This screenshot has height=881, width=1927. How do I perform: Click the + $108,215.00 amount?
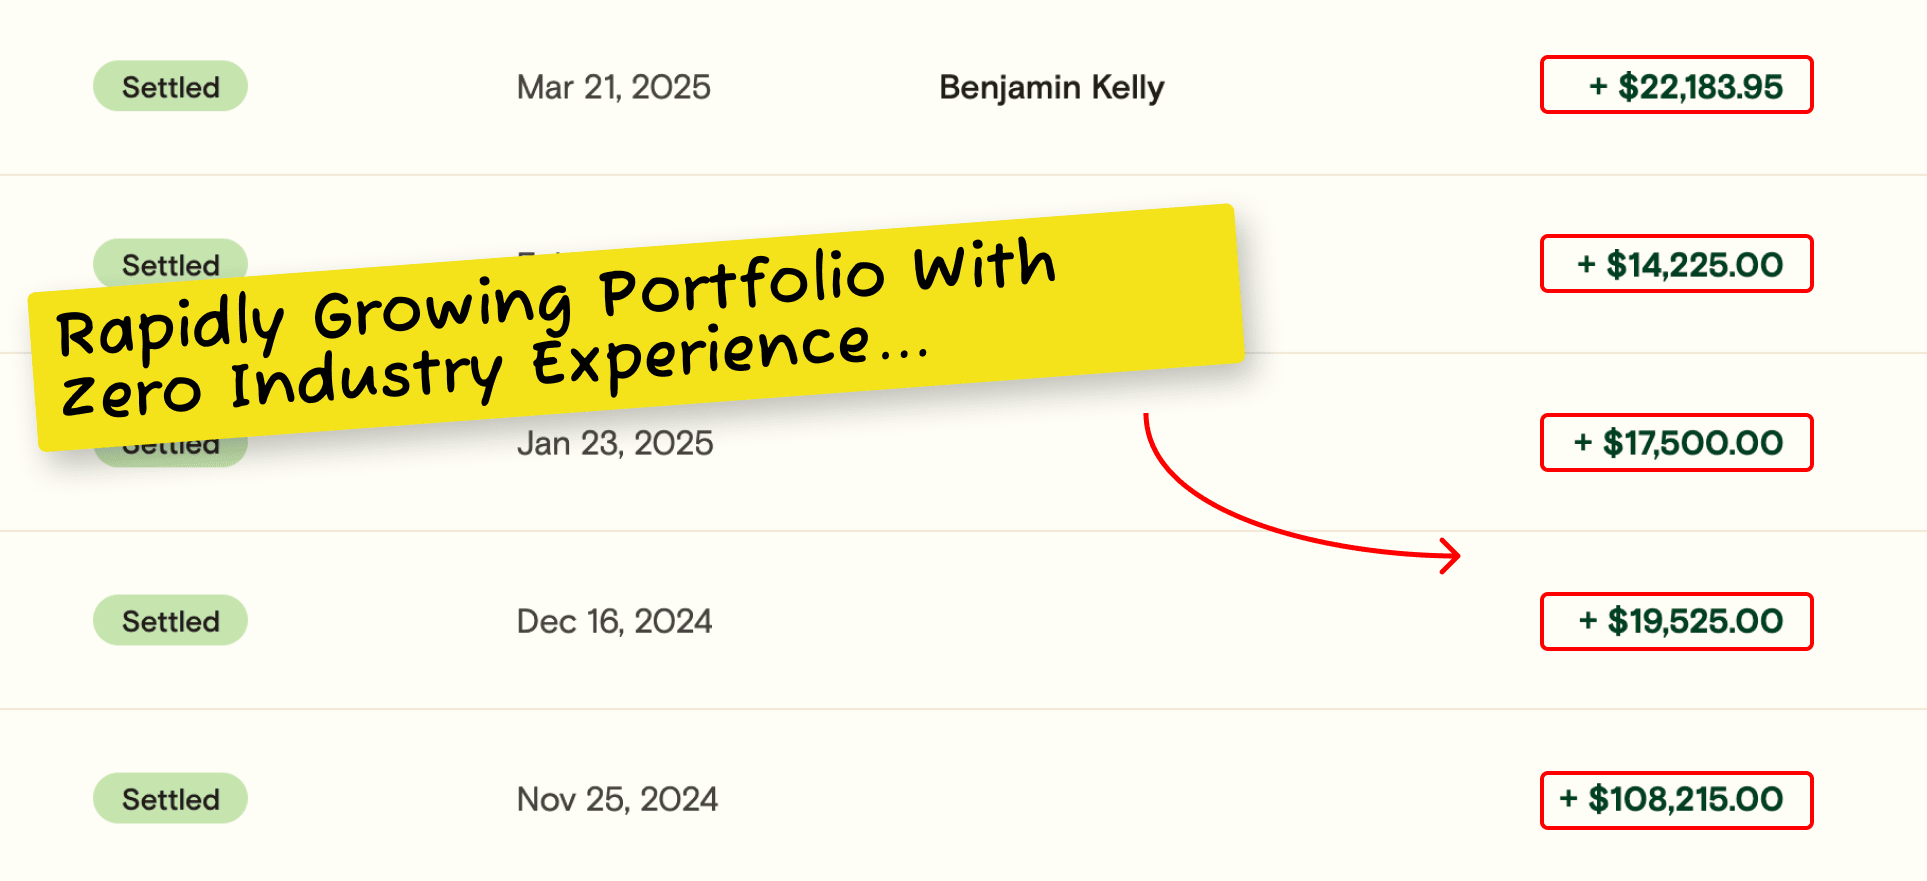(1671, 799)
